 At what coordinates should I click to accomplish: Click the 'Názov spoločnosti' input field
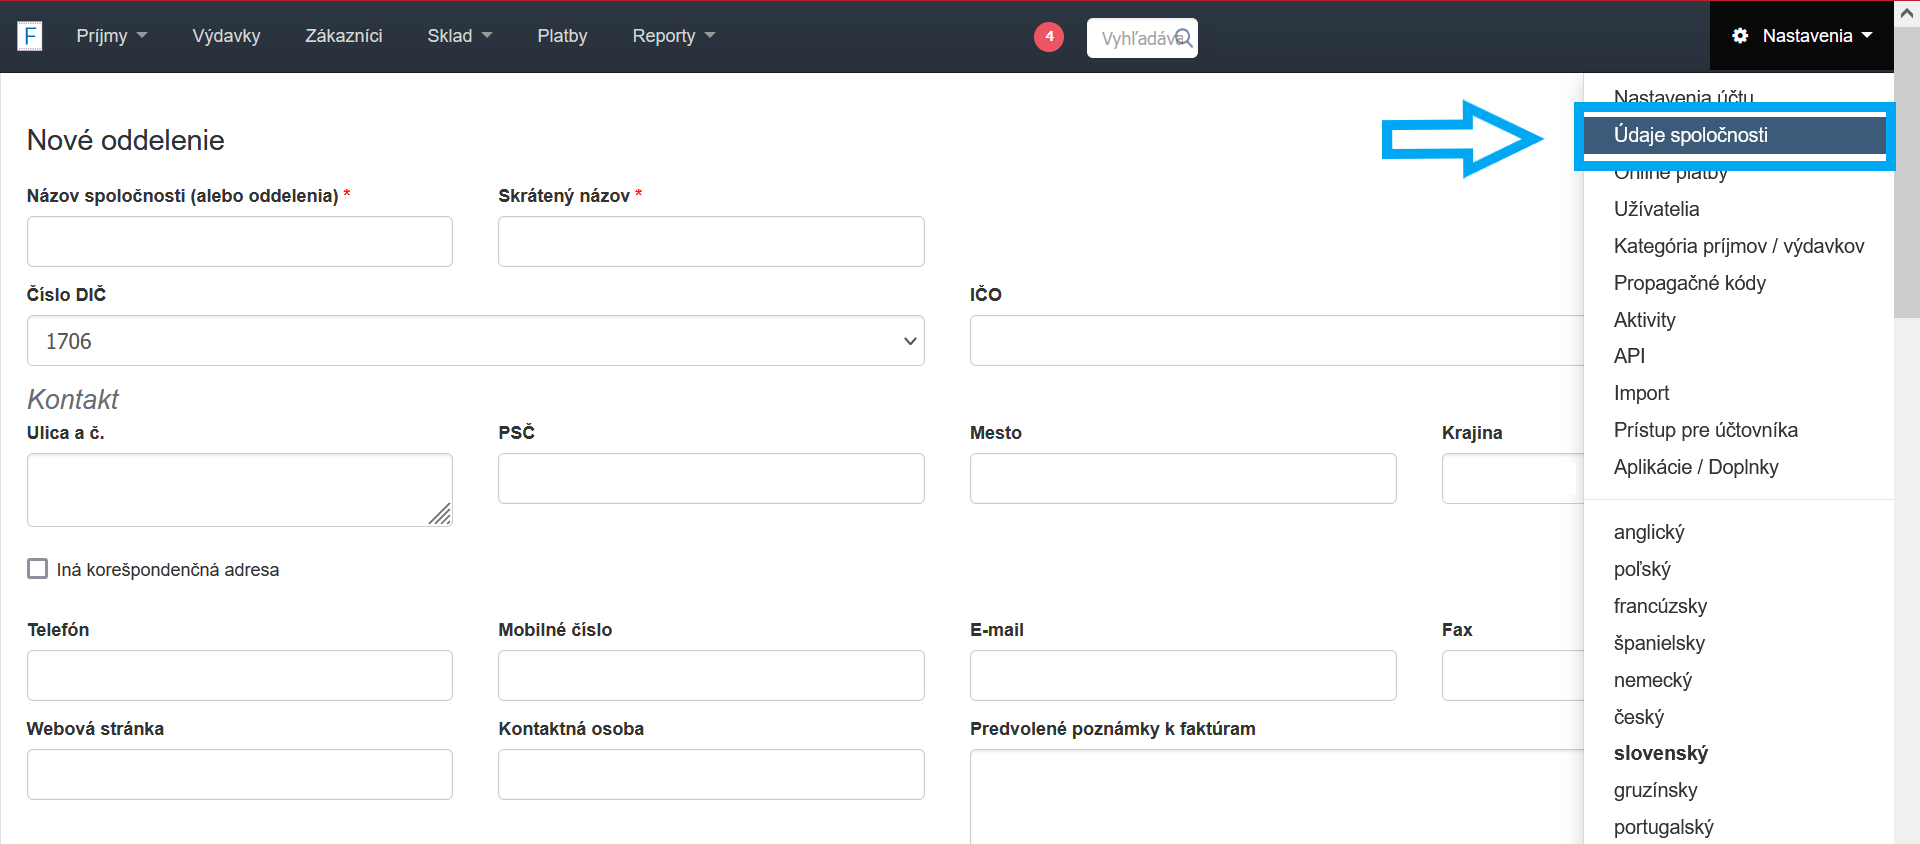(x=240, y=242)
